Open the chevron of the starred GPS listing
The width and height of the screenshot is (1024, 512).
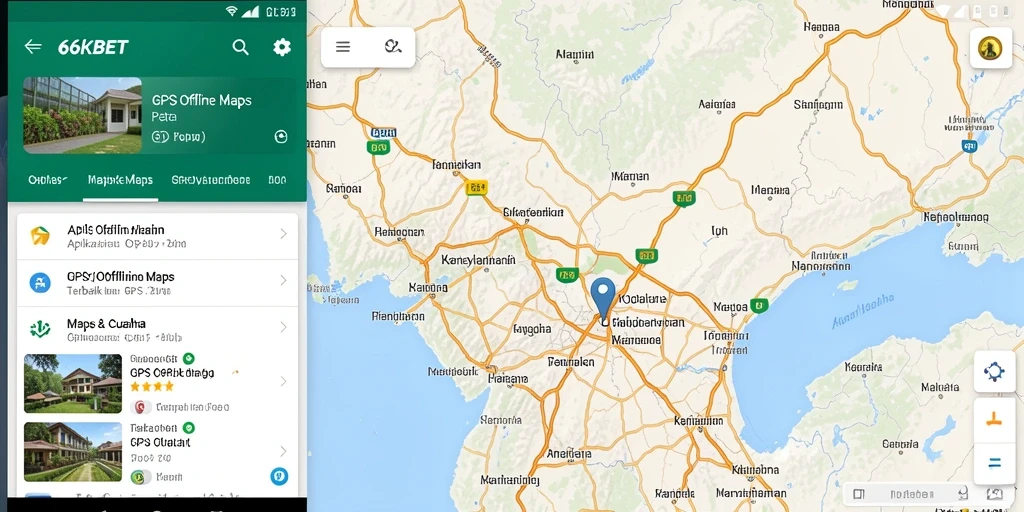[x=283, y=381]
